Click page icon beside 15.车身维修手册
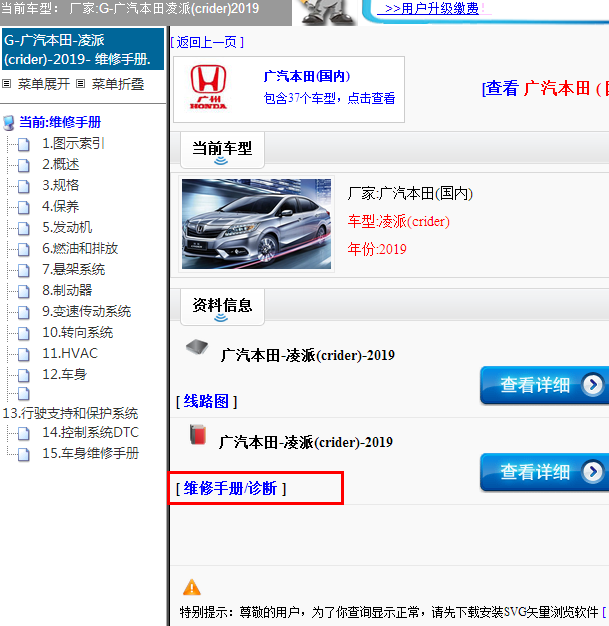 24,454
